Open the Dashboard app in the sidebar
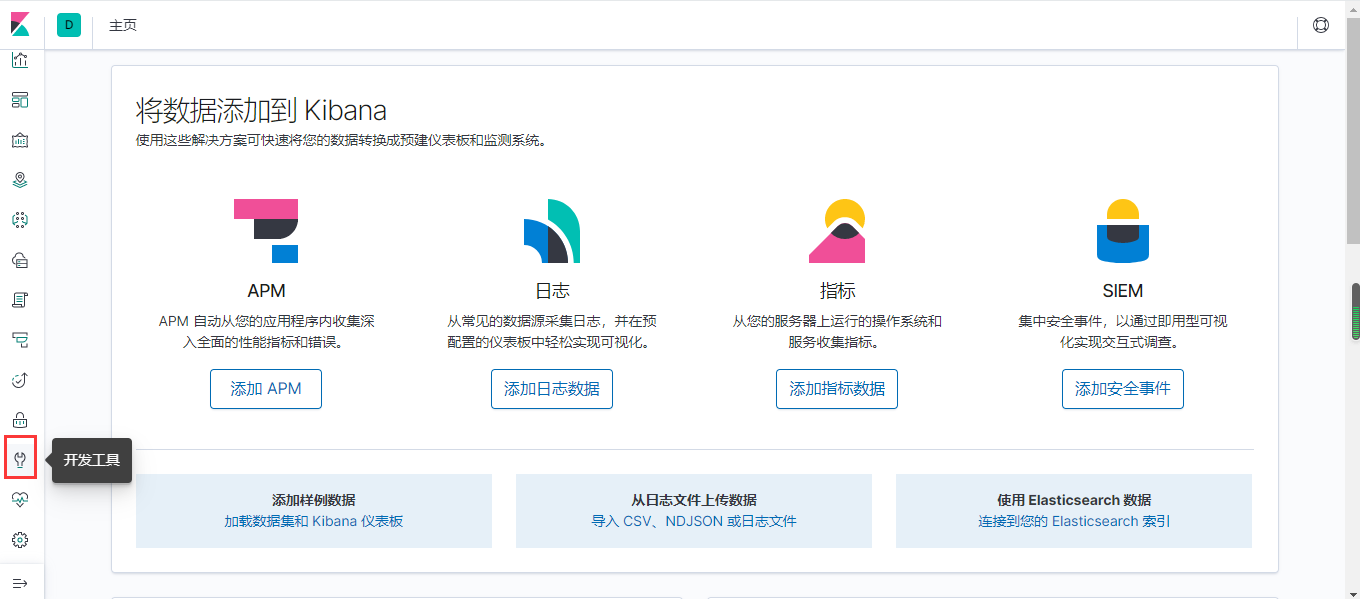This screenshot has height=599, width=1360. [x=20, y=100]
